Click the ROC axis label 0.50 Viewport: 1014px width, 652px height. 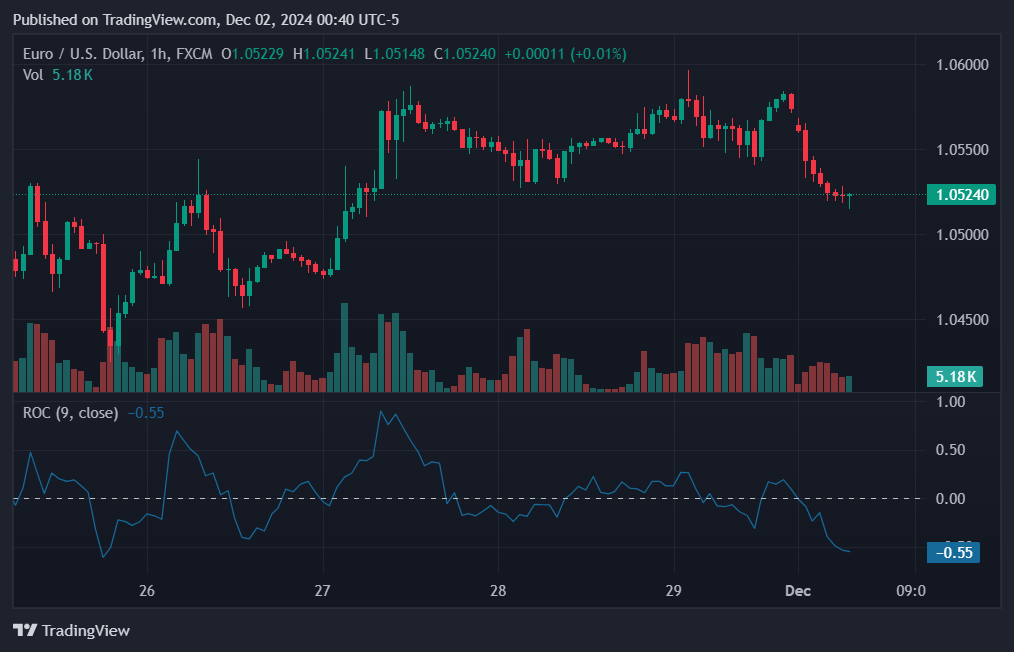coord(951,450)
